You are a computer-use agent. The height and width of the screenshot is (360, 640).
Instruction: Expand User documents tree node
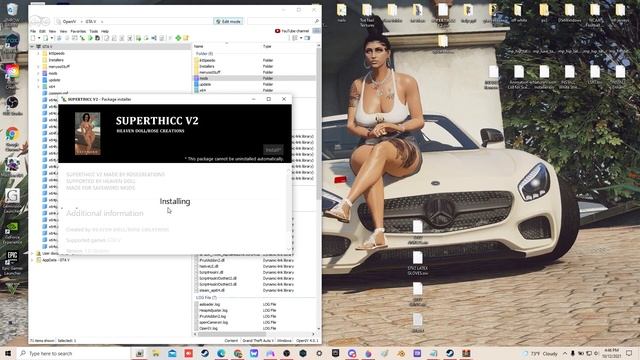click(33, 253)
